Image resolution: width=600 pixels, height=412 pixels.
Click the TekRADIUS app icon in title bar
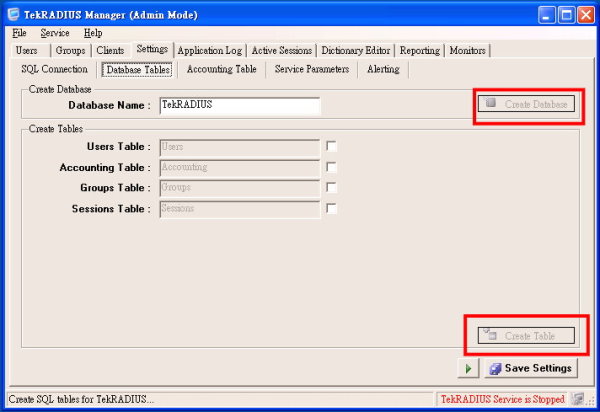click(x=13, y=15)
